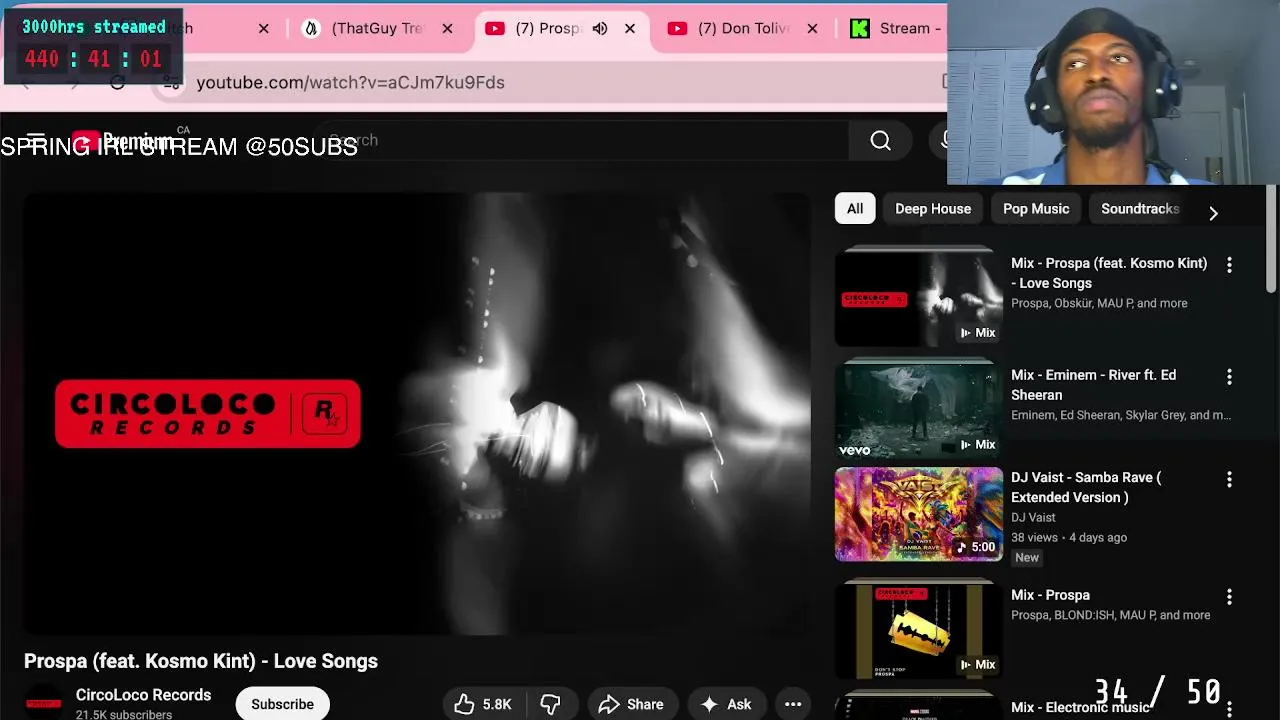
Task: Click 'Eminem, Ed Sheeran, Skylar Grey' artist text
Action: tap(1121, 415)
